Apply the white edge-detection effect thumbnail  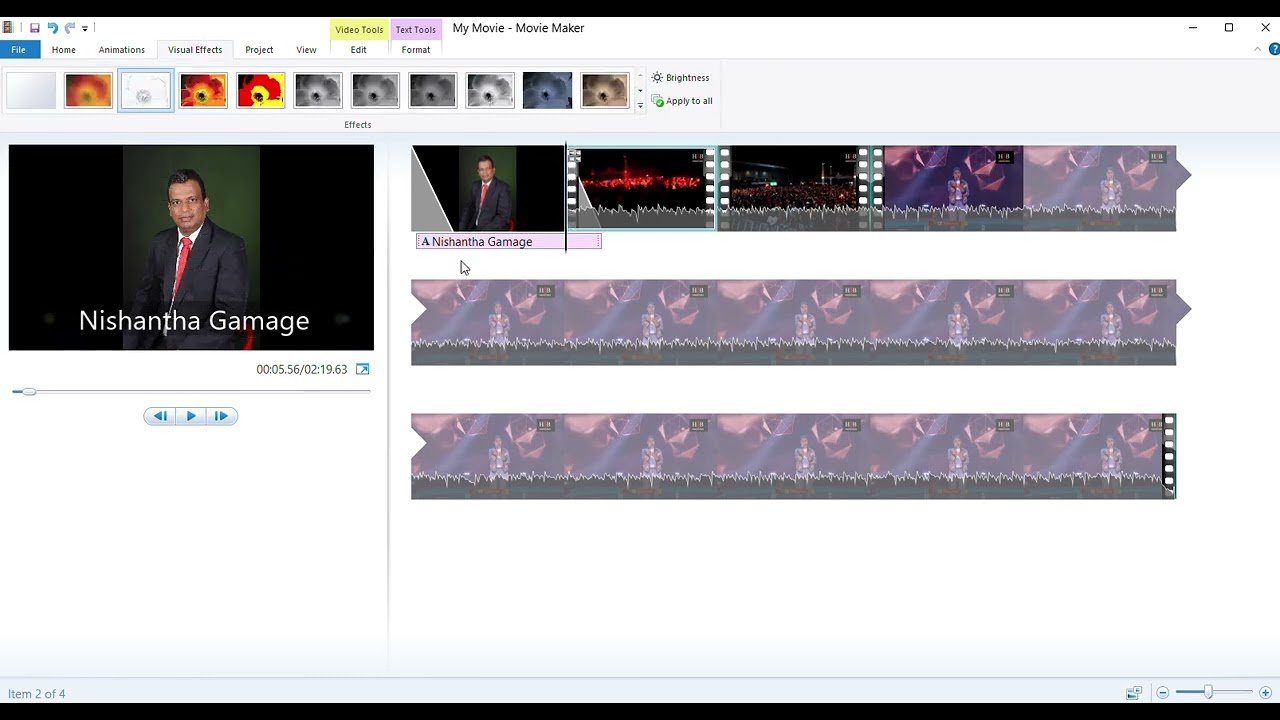[146, 90]
